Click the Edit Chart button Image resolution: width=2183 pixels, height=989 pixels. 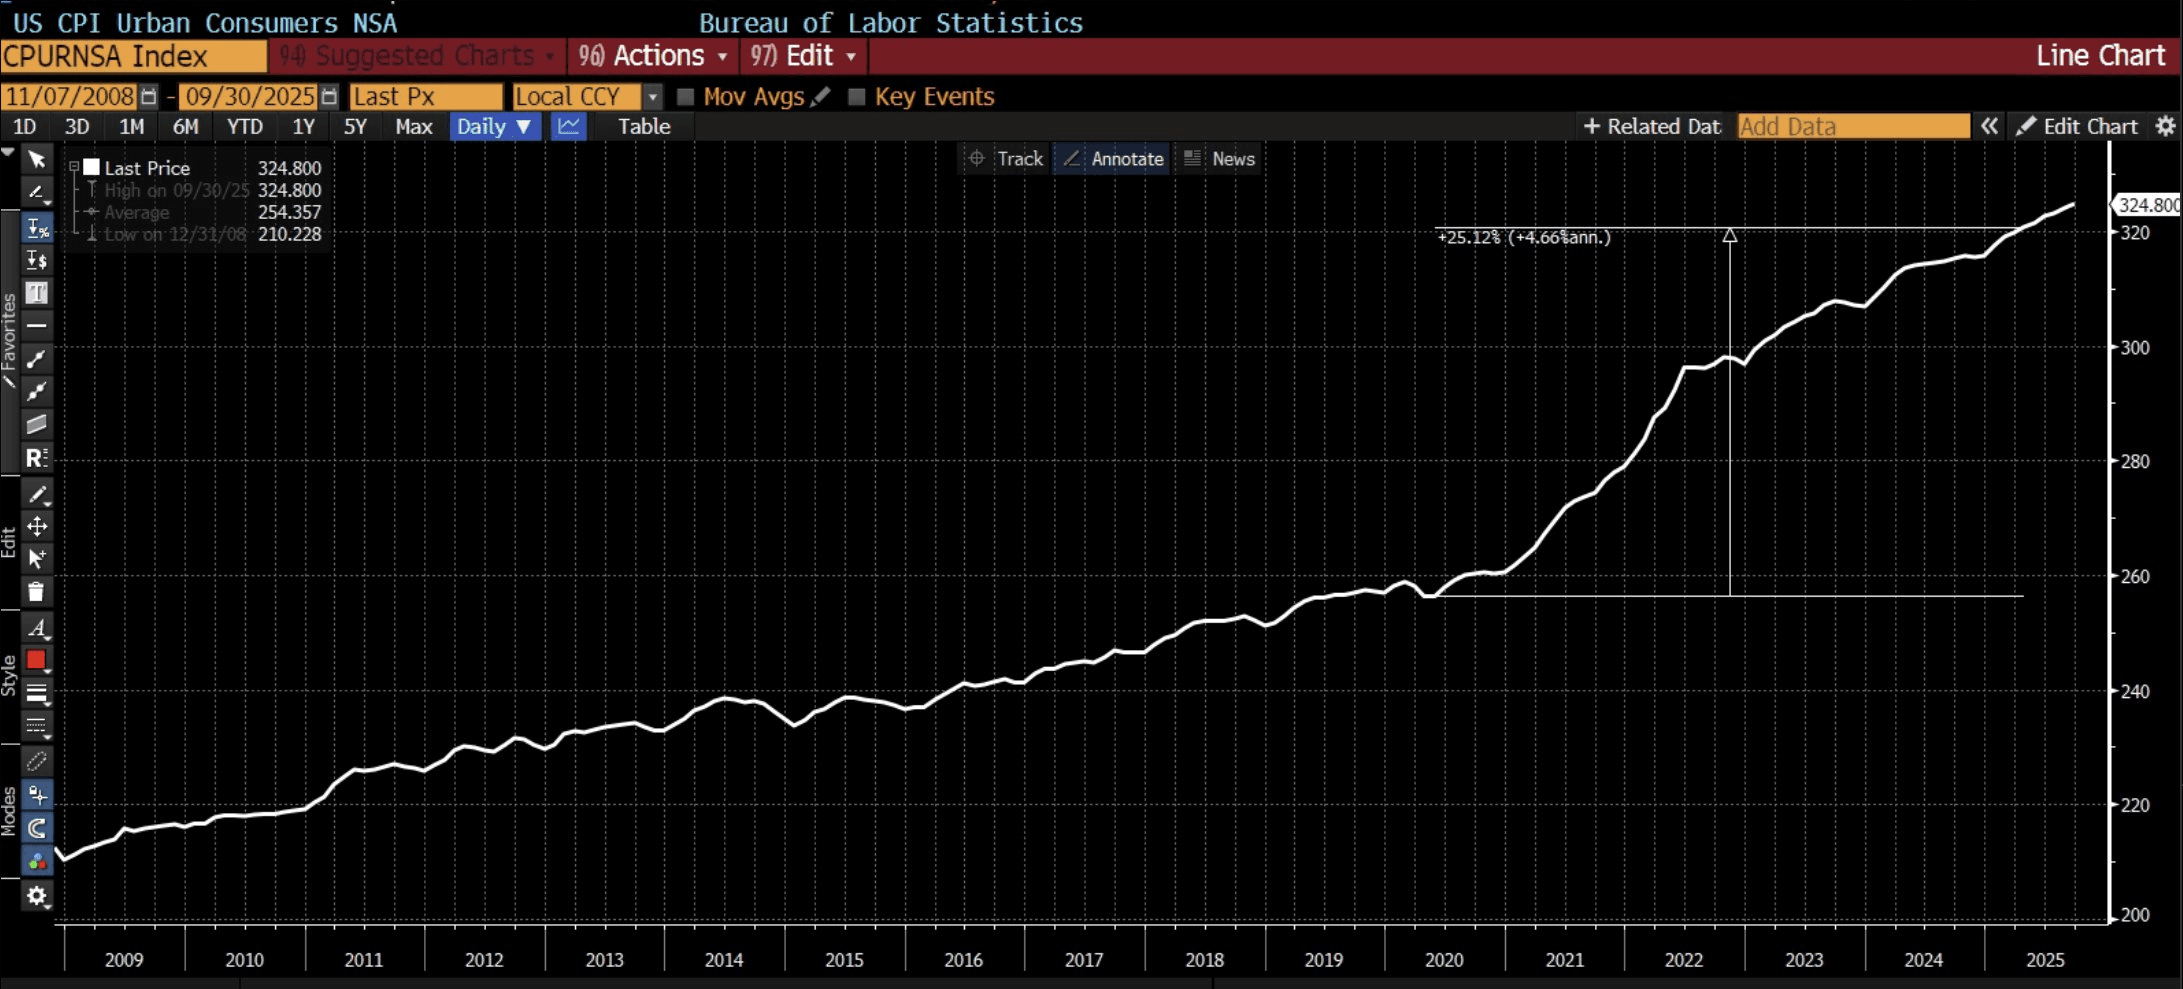[x=2078, y=126]
